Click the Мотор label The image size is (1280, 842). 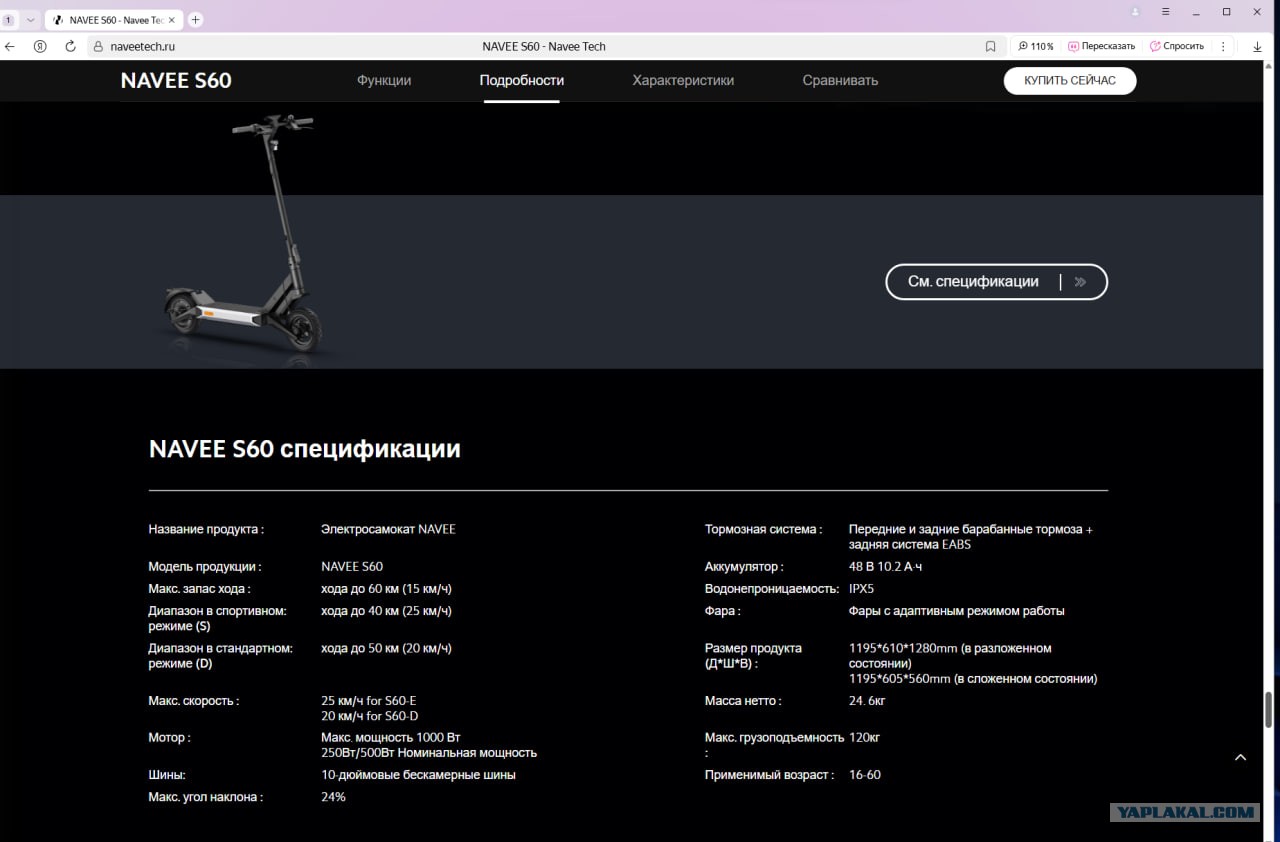pos(169,738)
